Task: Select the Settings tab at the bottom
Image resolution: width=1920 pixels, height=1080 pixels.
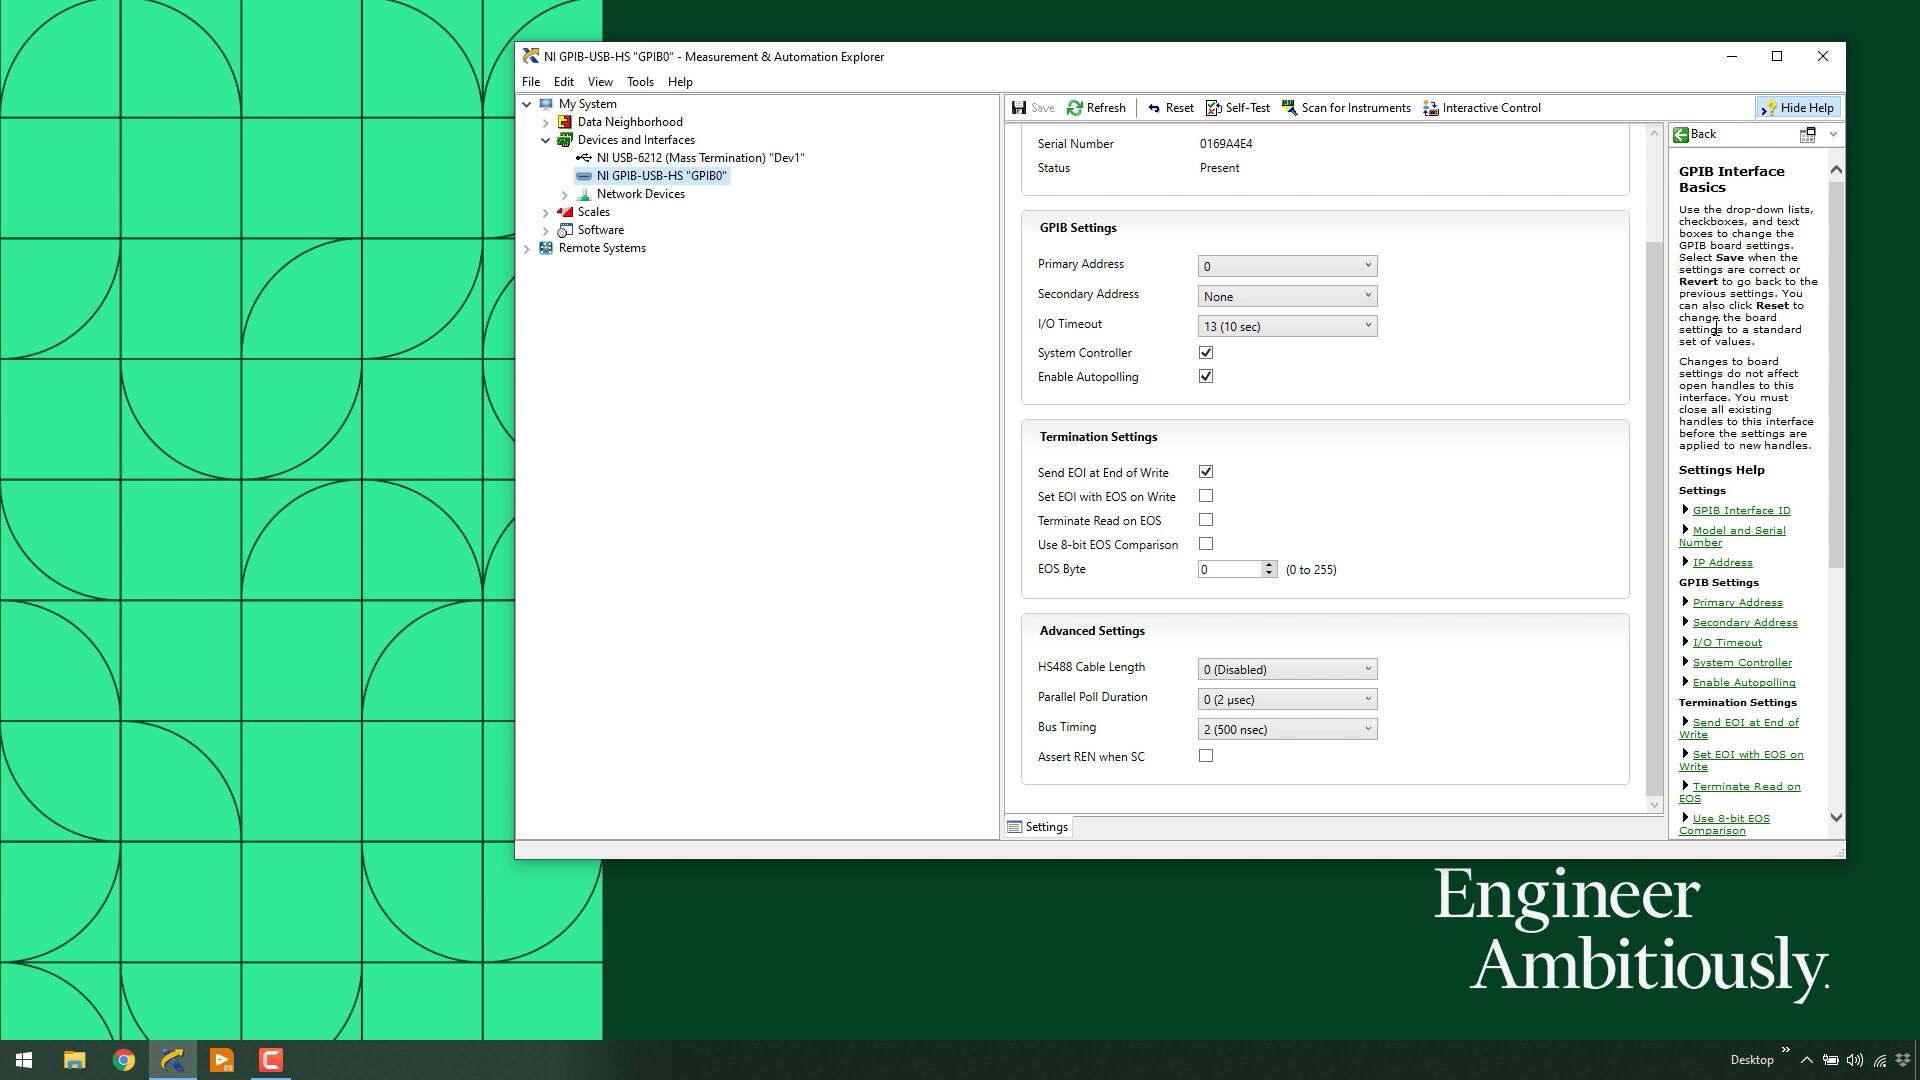Action: pos(1038,827)
